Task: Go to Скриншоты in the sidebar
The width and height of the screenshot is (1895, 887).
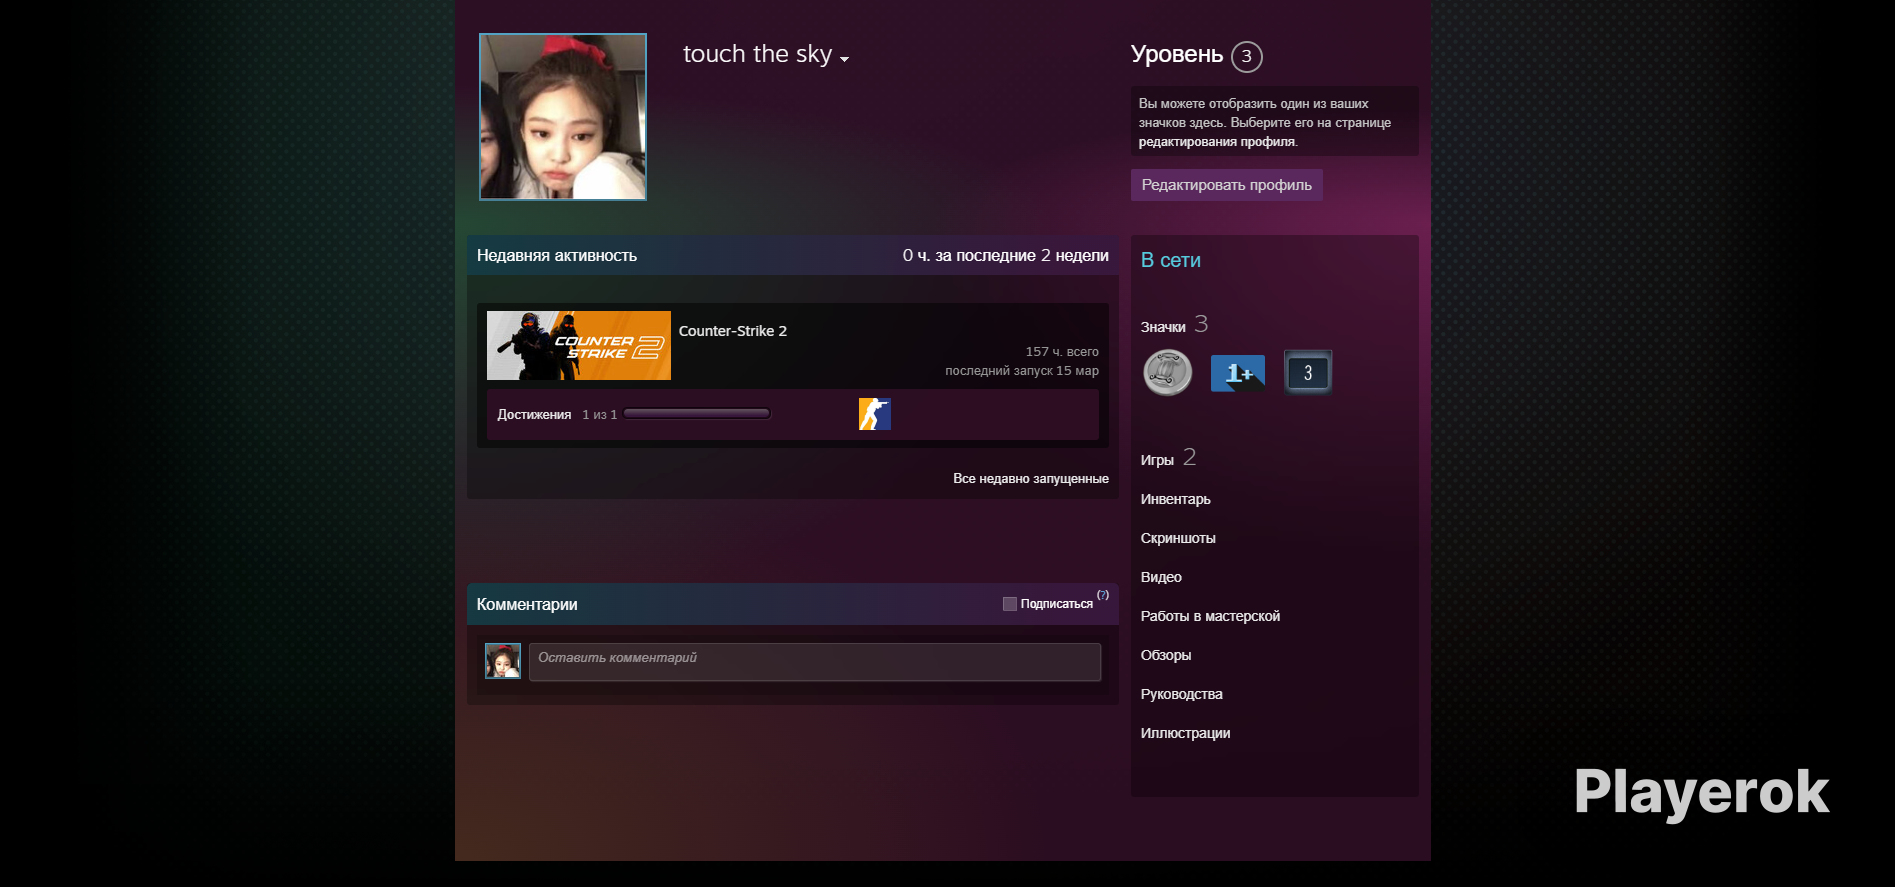Action: point(1178,538)
